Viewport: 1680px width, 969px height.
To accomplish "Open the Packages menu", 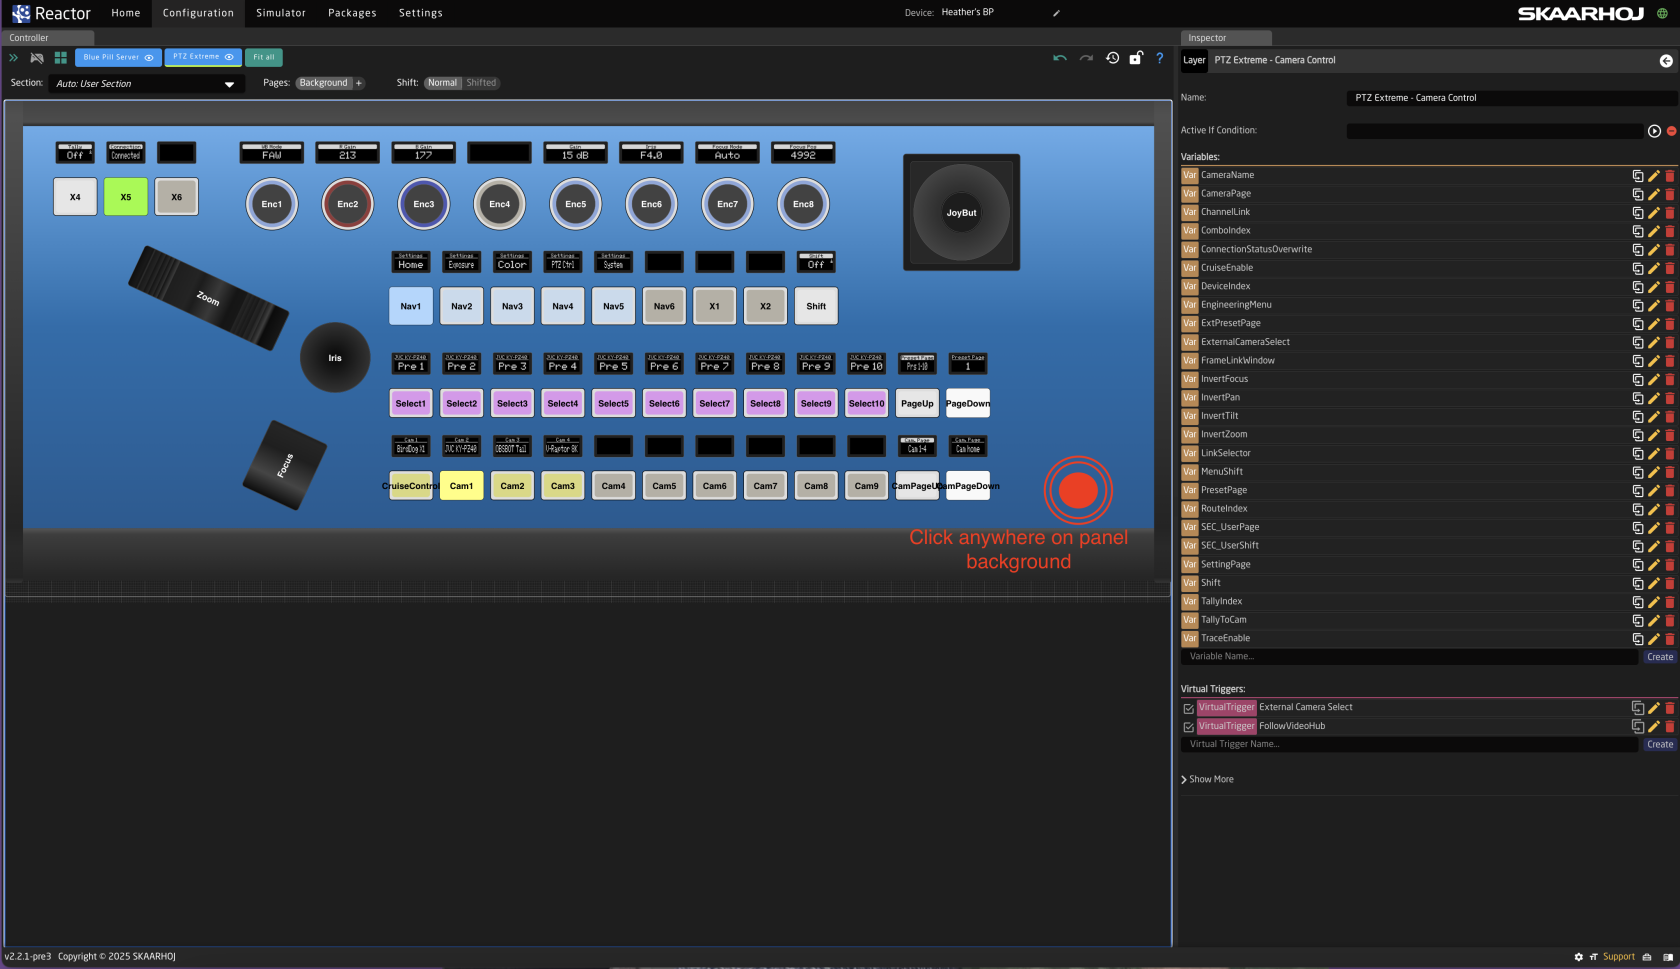I will tap(352, 13).
